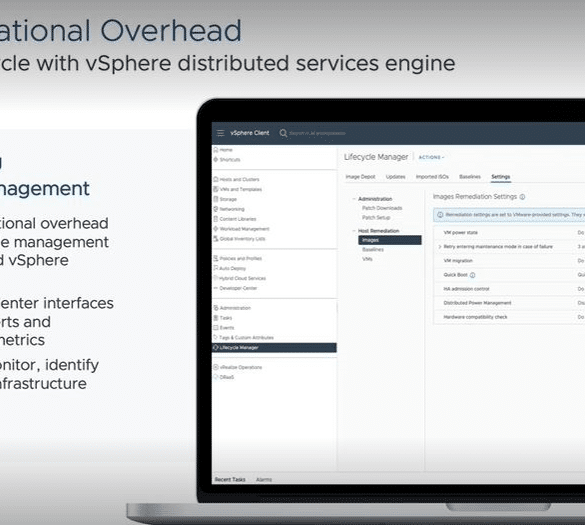Screen dimensions: 585x525
Task: Open the hamburger menu in vSphere Client
Action: tap(220, 133)
